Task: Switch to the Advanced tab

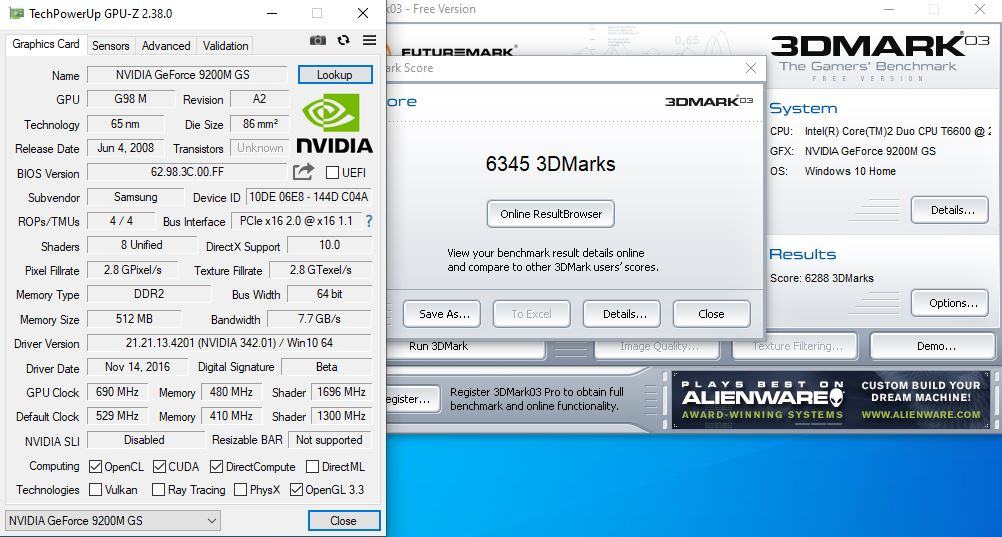Action: [x=166, y=46]
